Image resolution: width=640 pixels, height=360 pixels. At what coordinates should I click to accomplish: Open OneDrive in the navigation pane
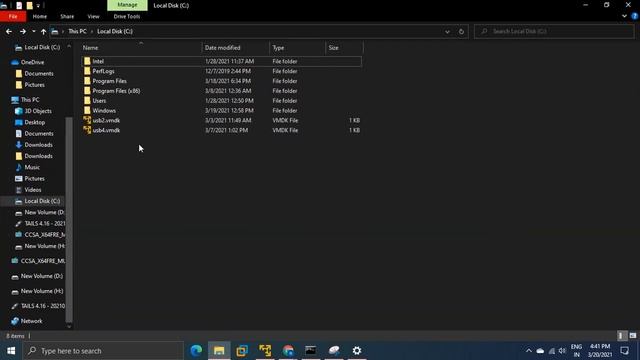(32, 62)
